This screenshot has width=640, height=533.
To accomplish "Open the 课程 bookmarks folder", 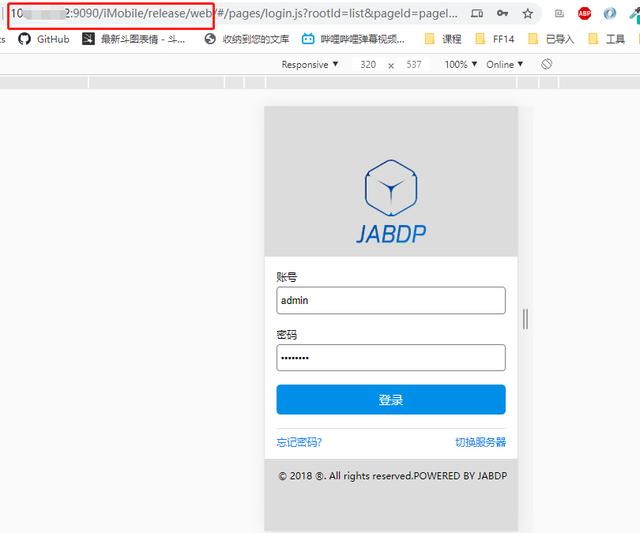I will [443, 39].
